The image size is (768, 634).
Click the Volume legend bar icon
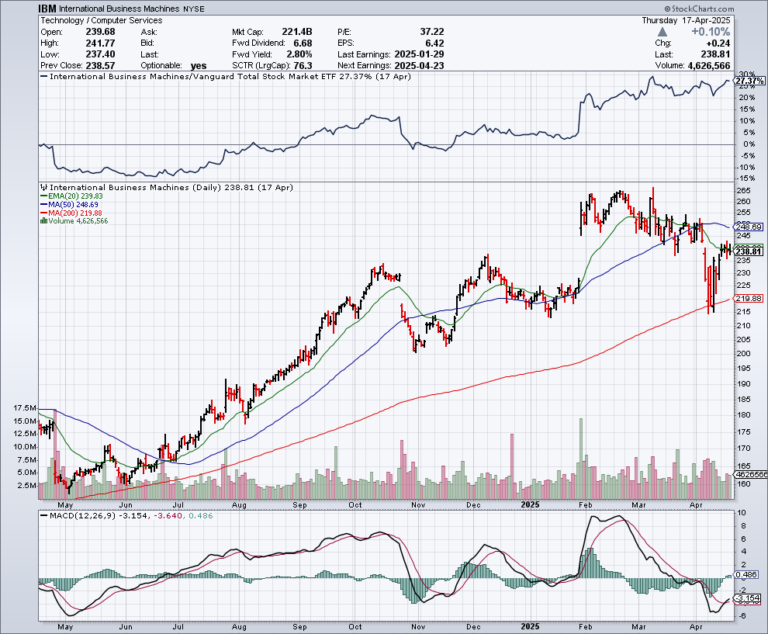[x=42, y=223]
